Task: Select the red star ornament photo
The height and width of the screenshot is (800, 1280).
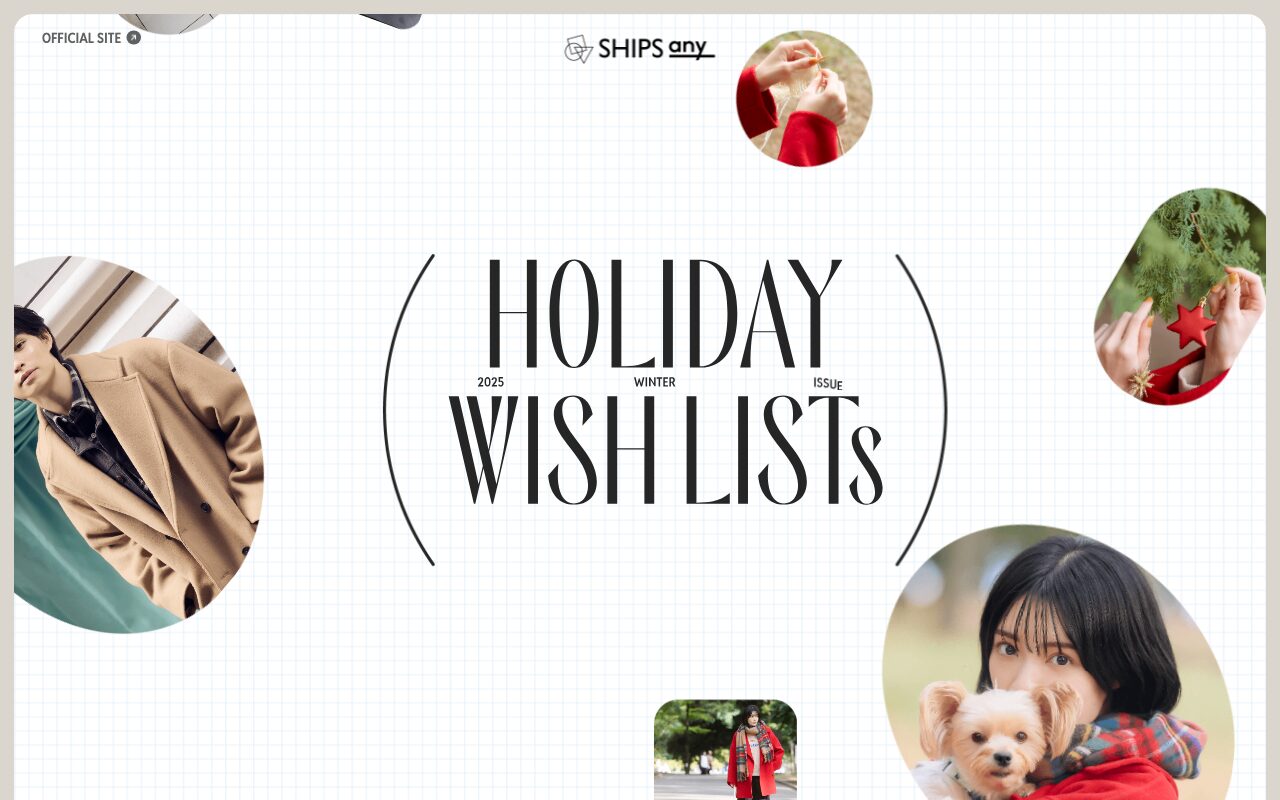Action: point(1180,296)
